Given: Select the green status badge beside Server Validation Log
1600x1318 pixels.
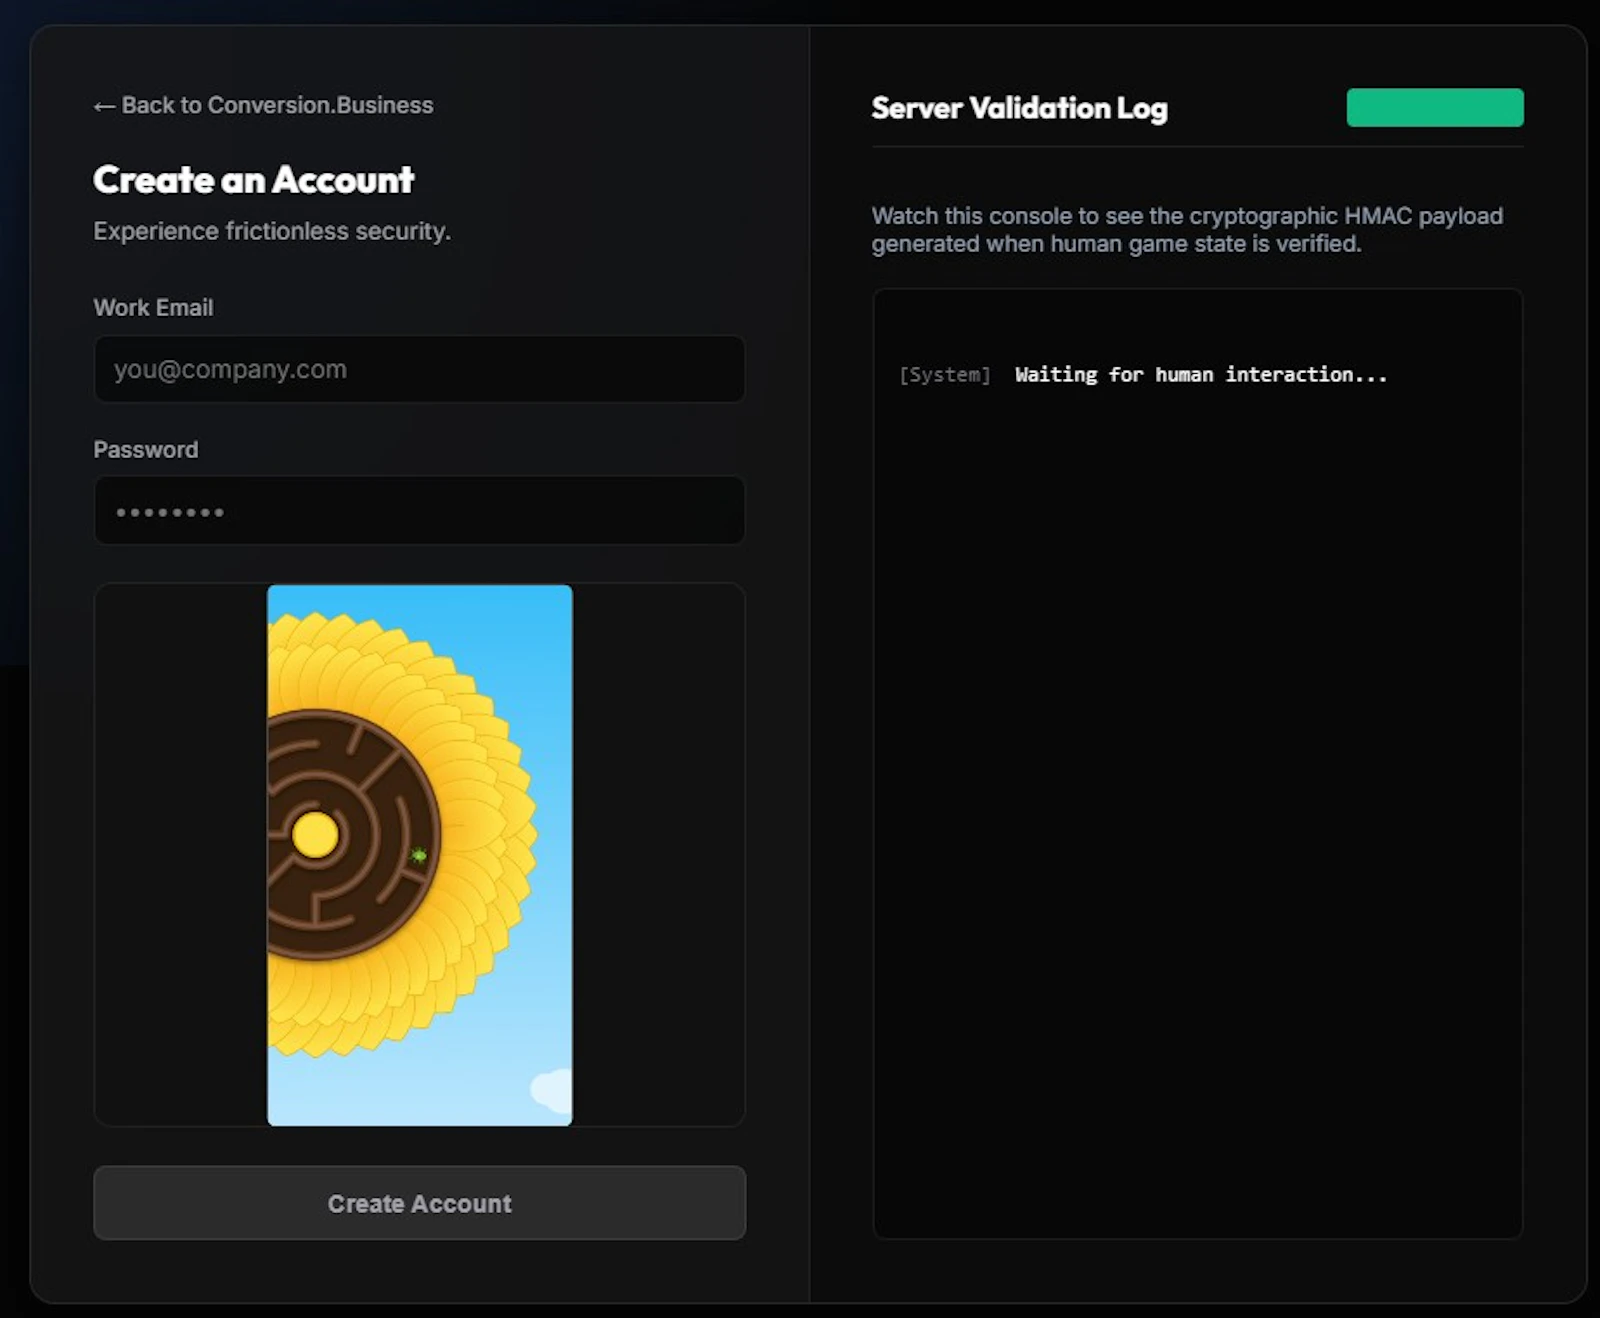Looking at the screenshot, I should click(x=1435, y=107).
